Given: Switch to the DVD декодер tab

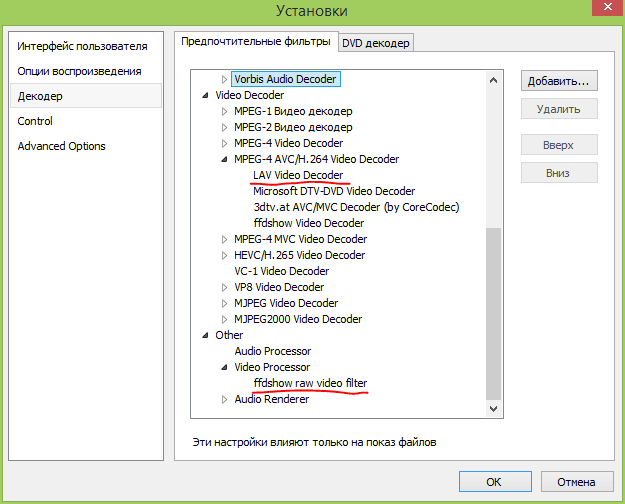Looking at the screenshot, I should point(375,42).
